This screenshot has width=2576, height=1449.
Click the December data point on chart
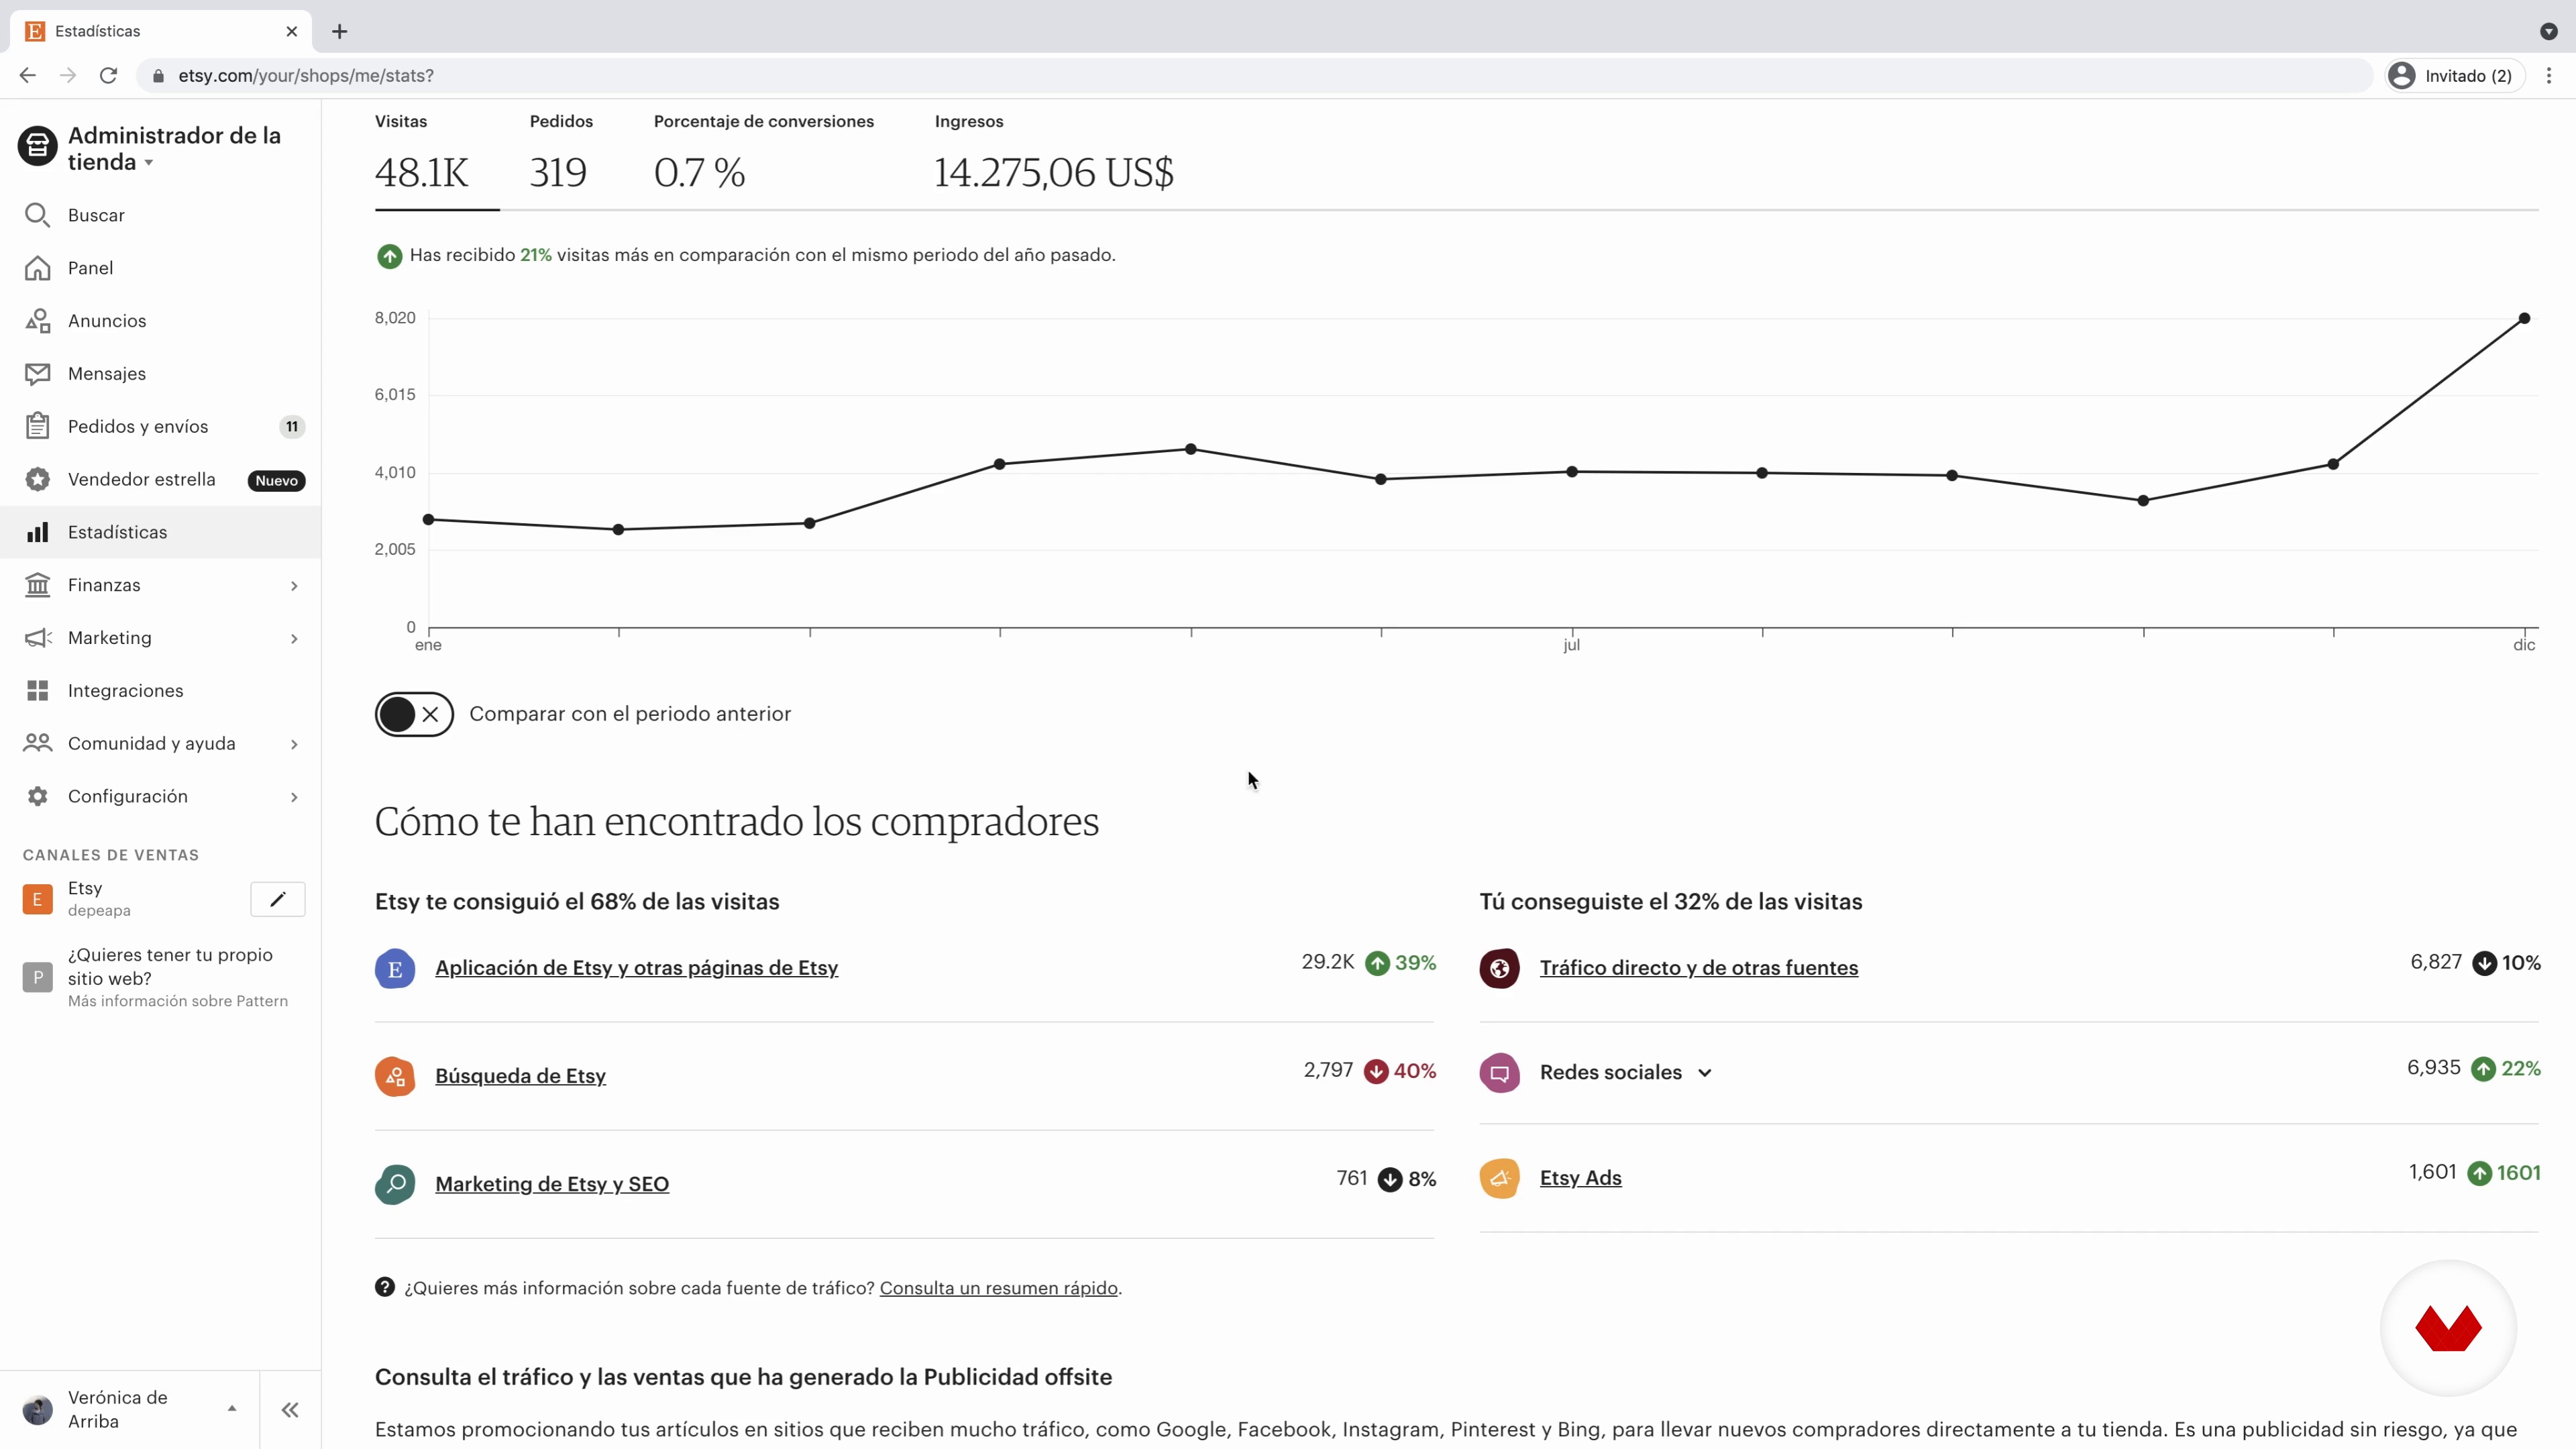(x=2524, y=318)
